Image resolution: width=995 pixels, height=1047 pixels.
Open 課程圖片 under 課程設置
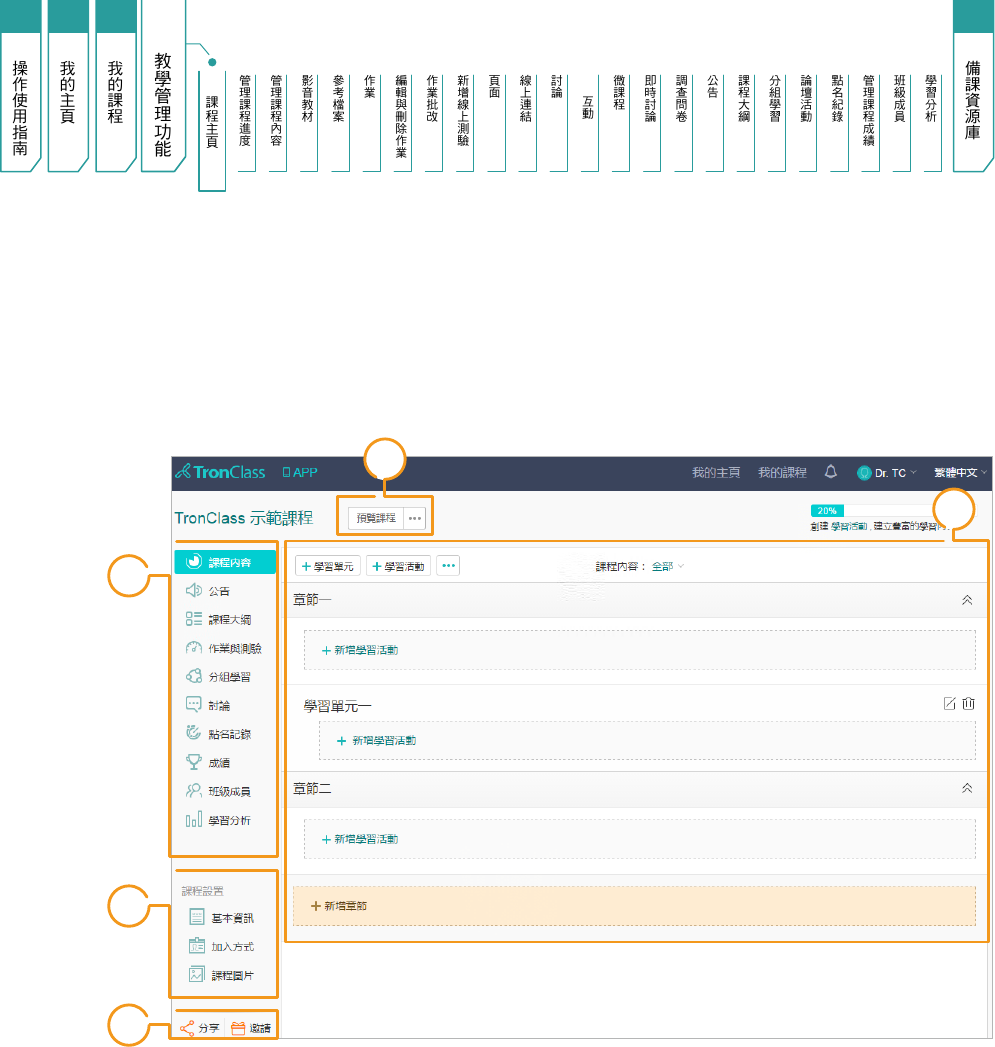click(x=221, y=976)
